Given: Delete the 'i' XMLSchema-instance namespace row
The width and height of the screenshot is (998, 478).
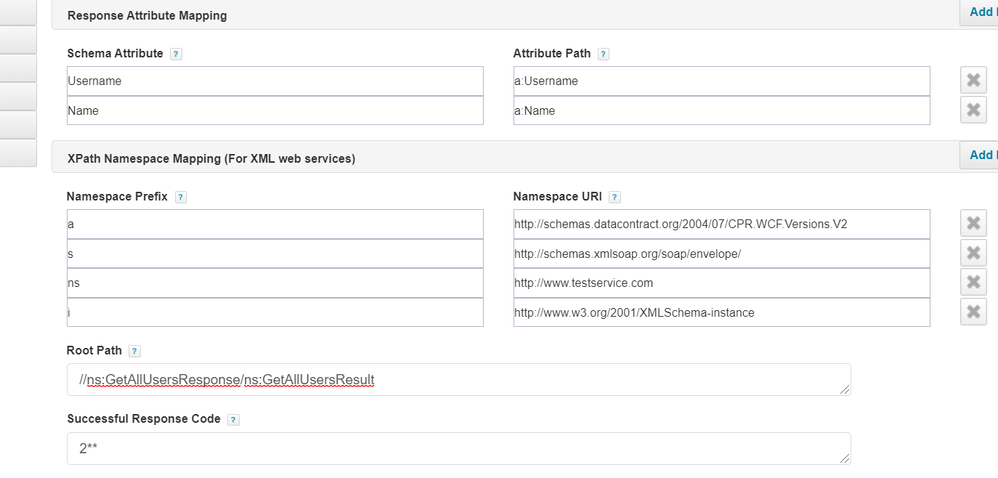Looking at the screenshot, I should (x=972, y=312).
